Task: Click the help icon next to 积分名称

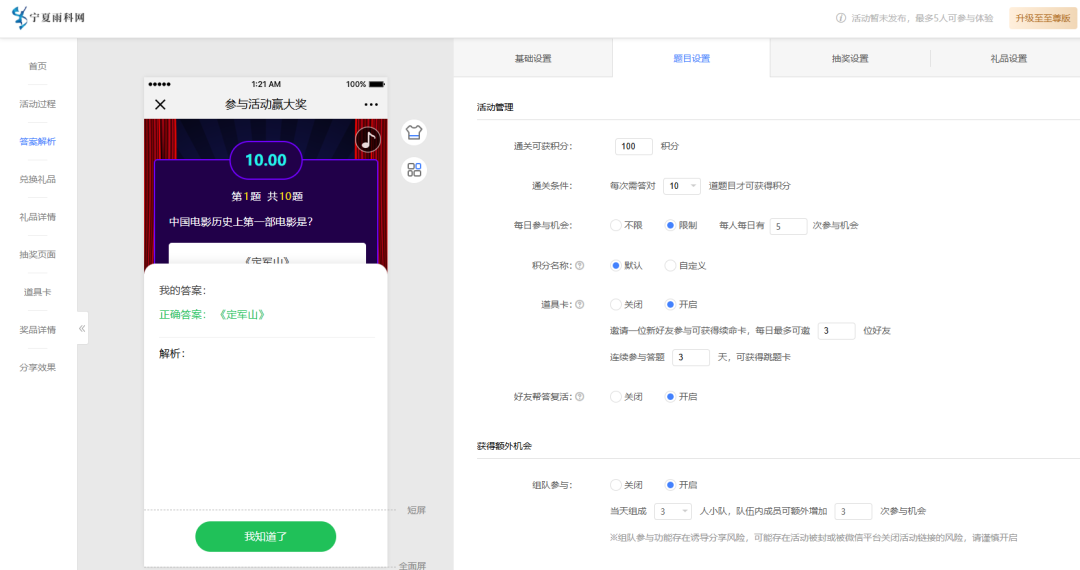Action: 580,266
